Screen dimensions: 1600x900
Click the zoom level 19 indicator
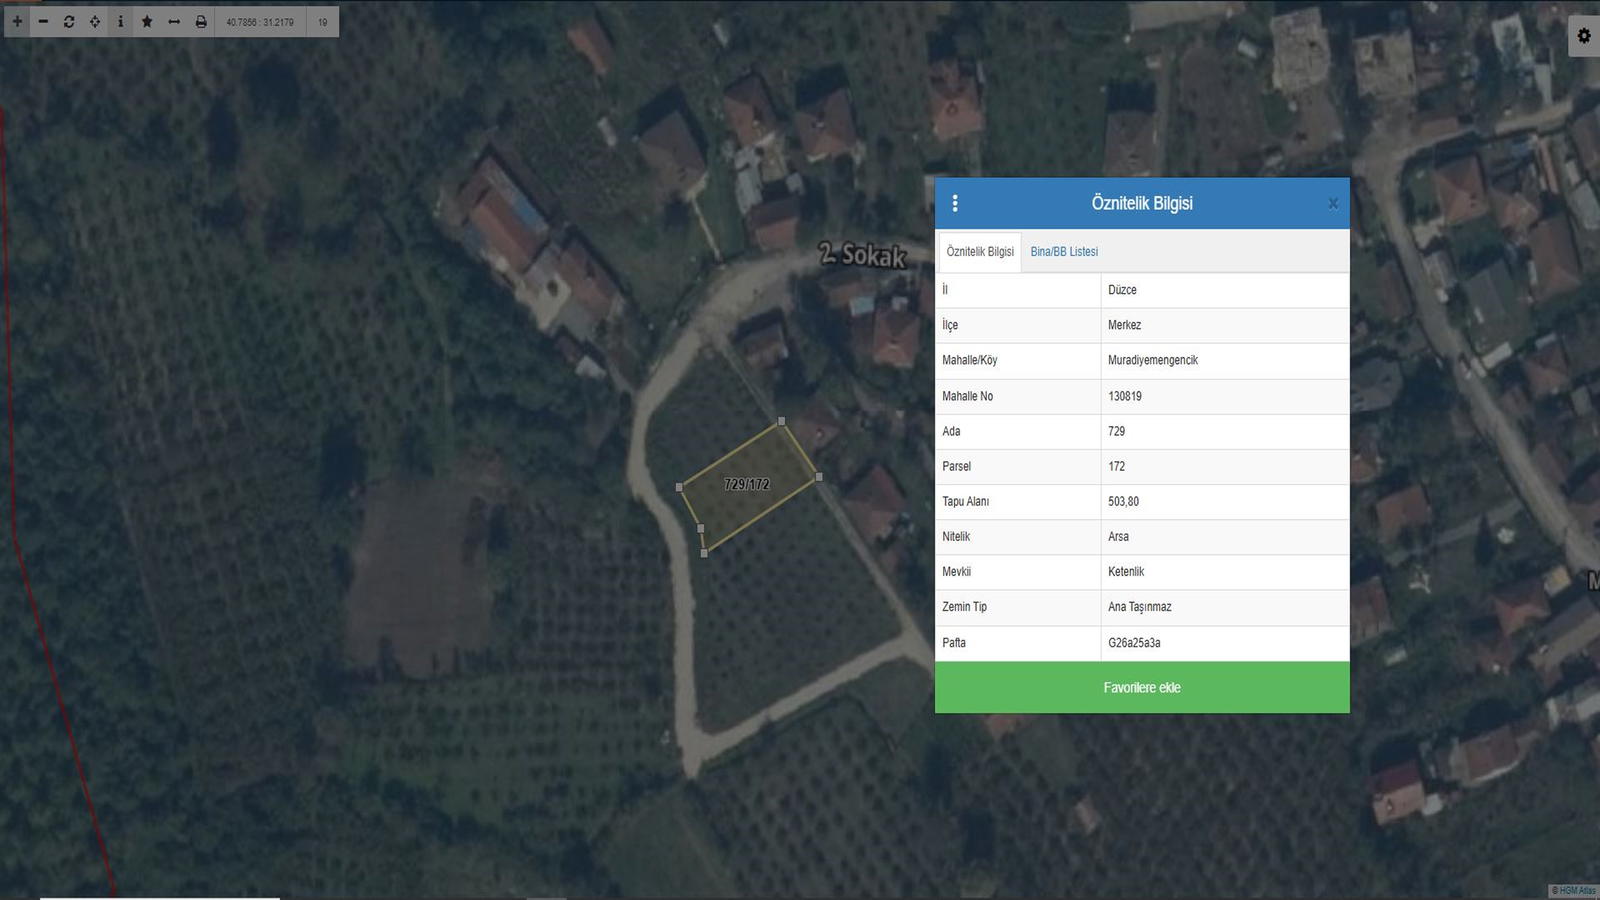pyautogui.click(x=323, y=22)
